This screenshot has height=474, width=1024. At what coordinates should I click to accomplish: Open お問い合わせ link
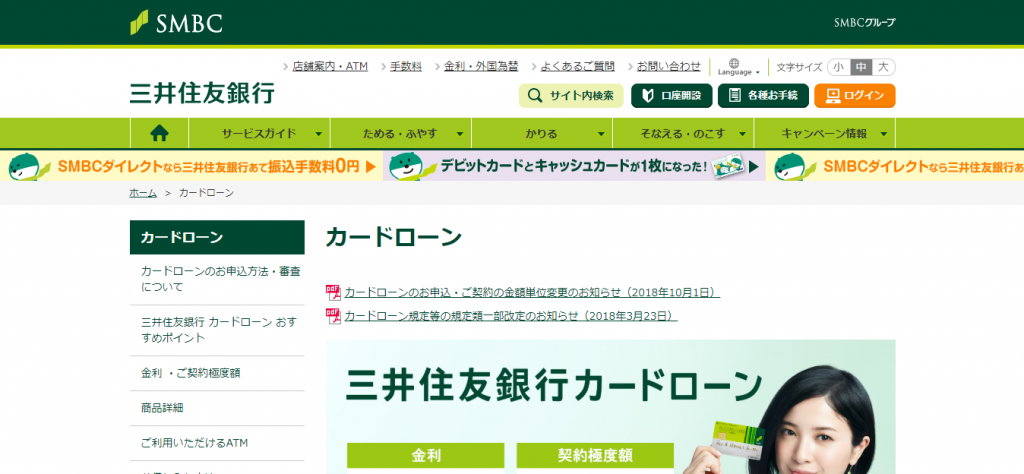669,66
